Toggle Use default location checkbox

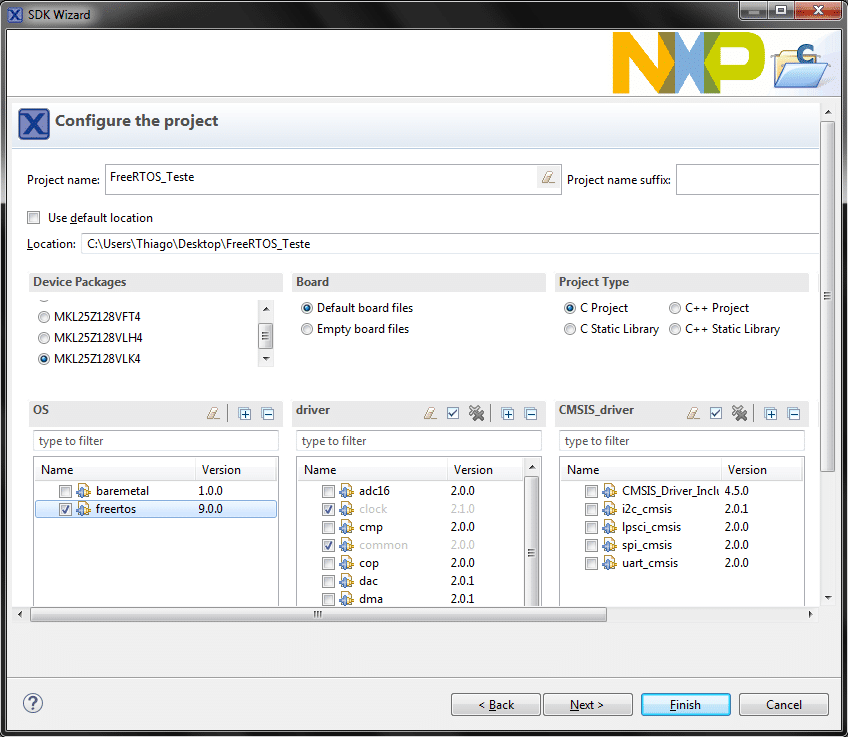(x=34, y=217)
